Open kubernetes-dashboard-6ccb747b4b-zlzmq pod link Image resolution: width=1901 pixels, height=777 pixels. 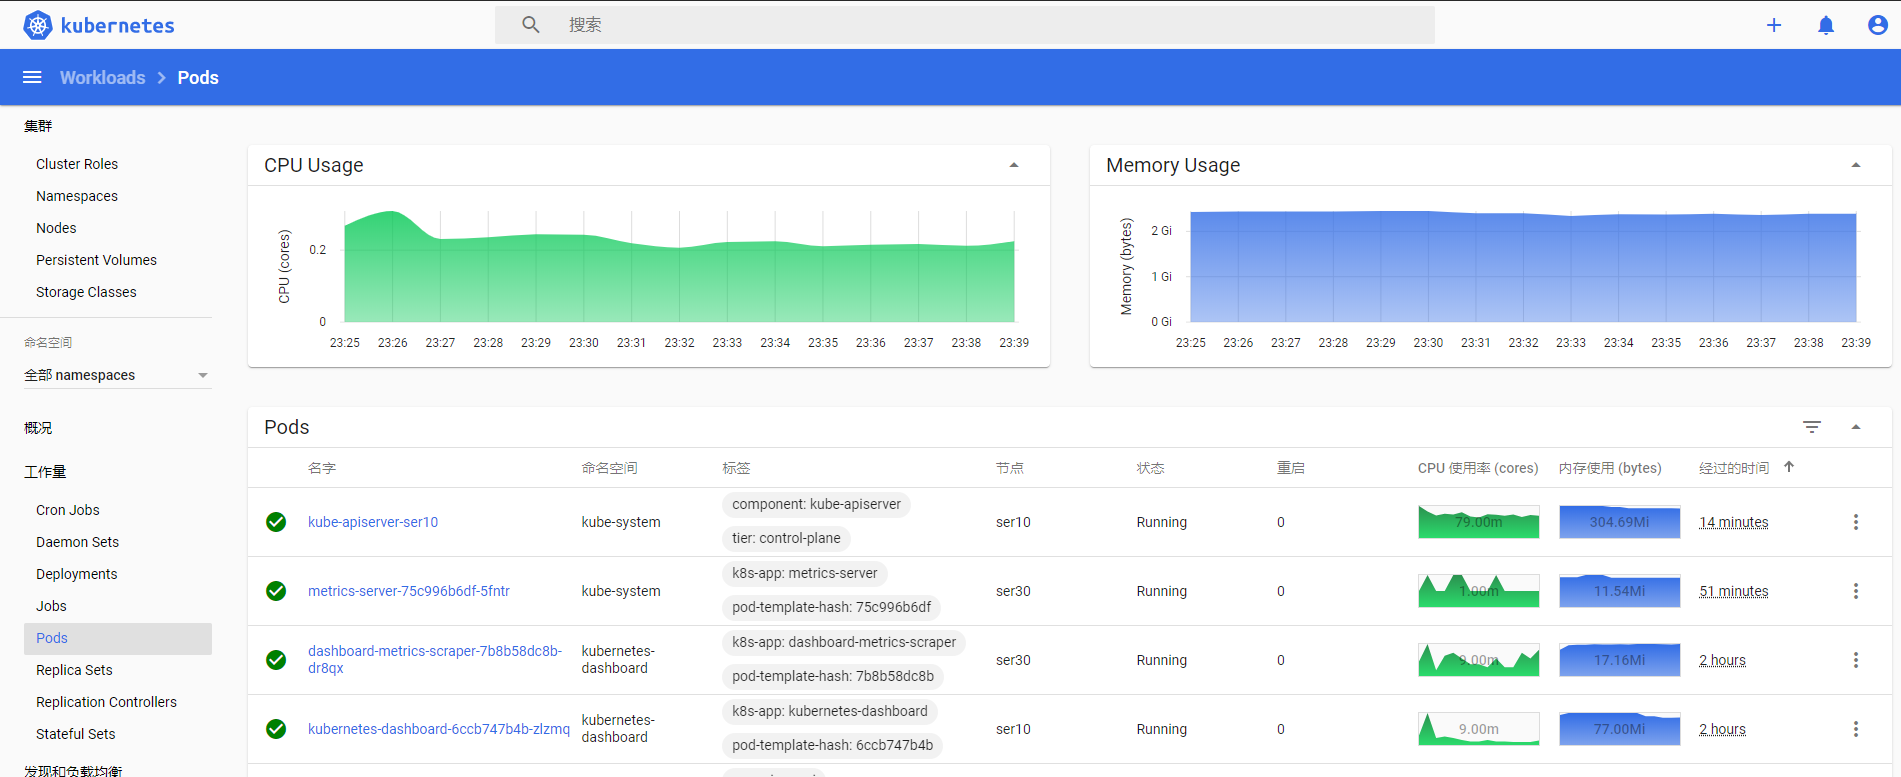[x=439, y=729]
